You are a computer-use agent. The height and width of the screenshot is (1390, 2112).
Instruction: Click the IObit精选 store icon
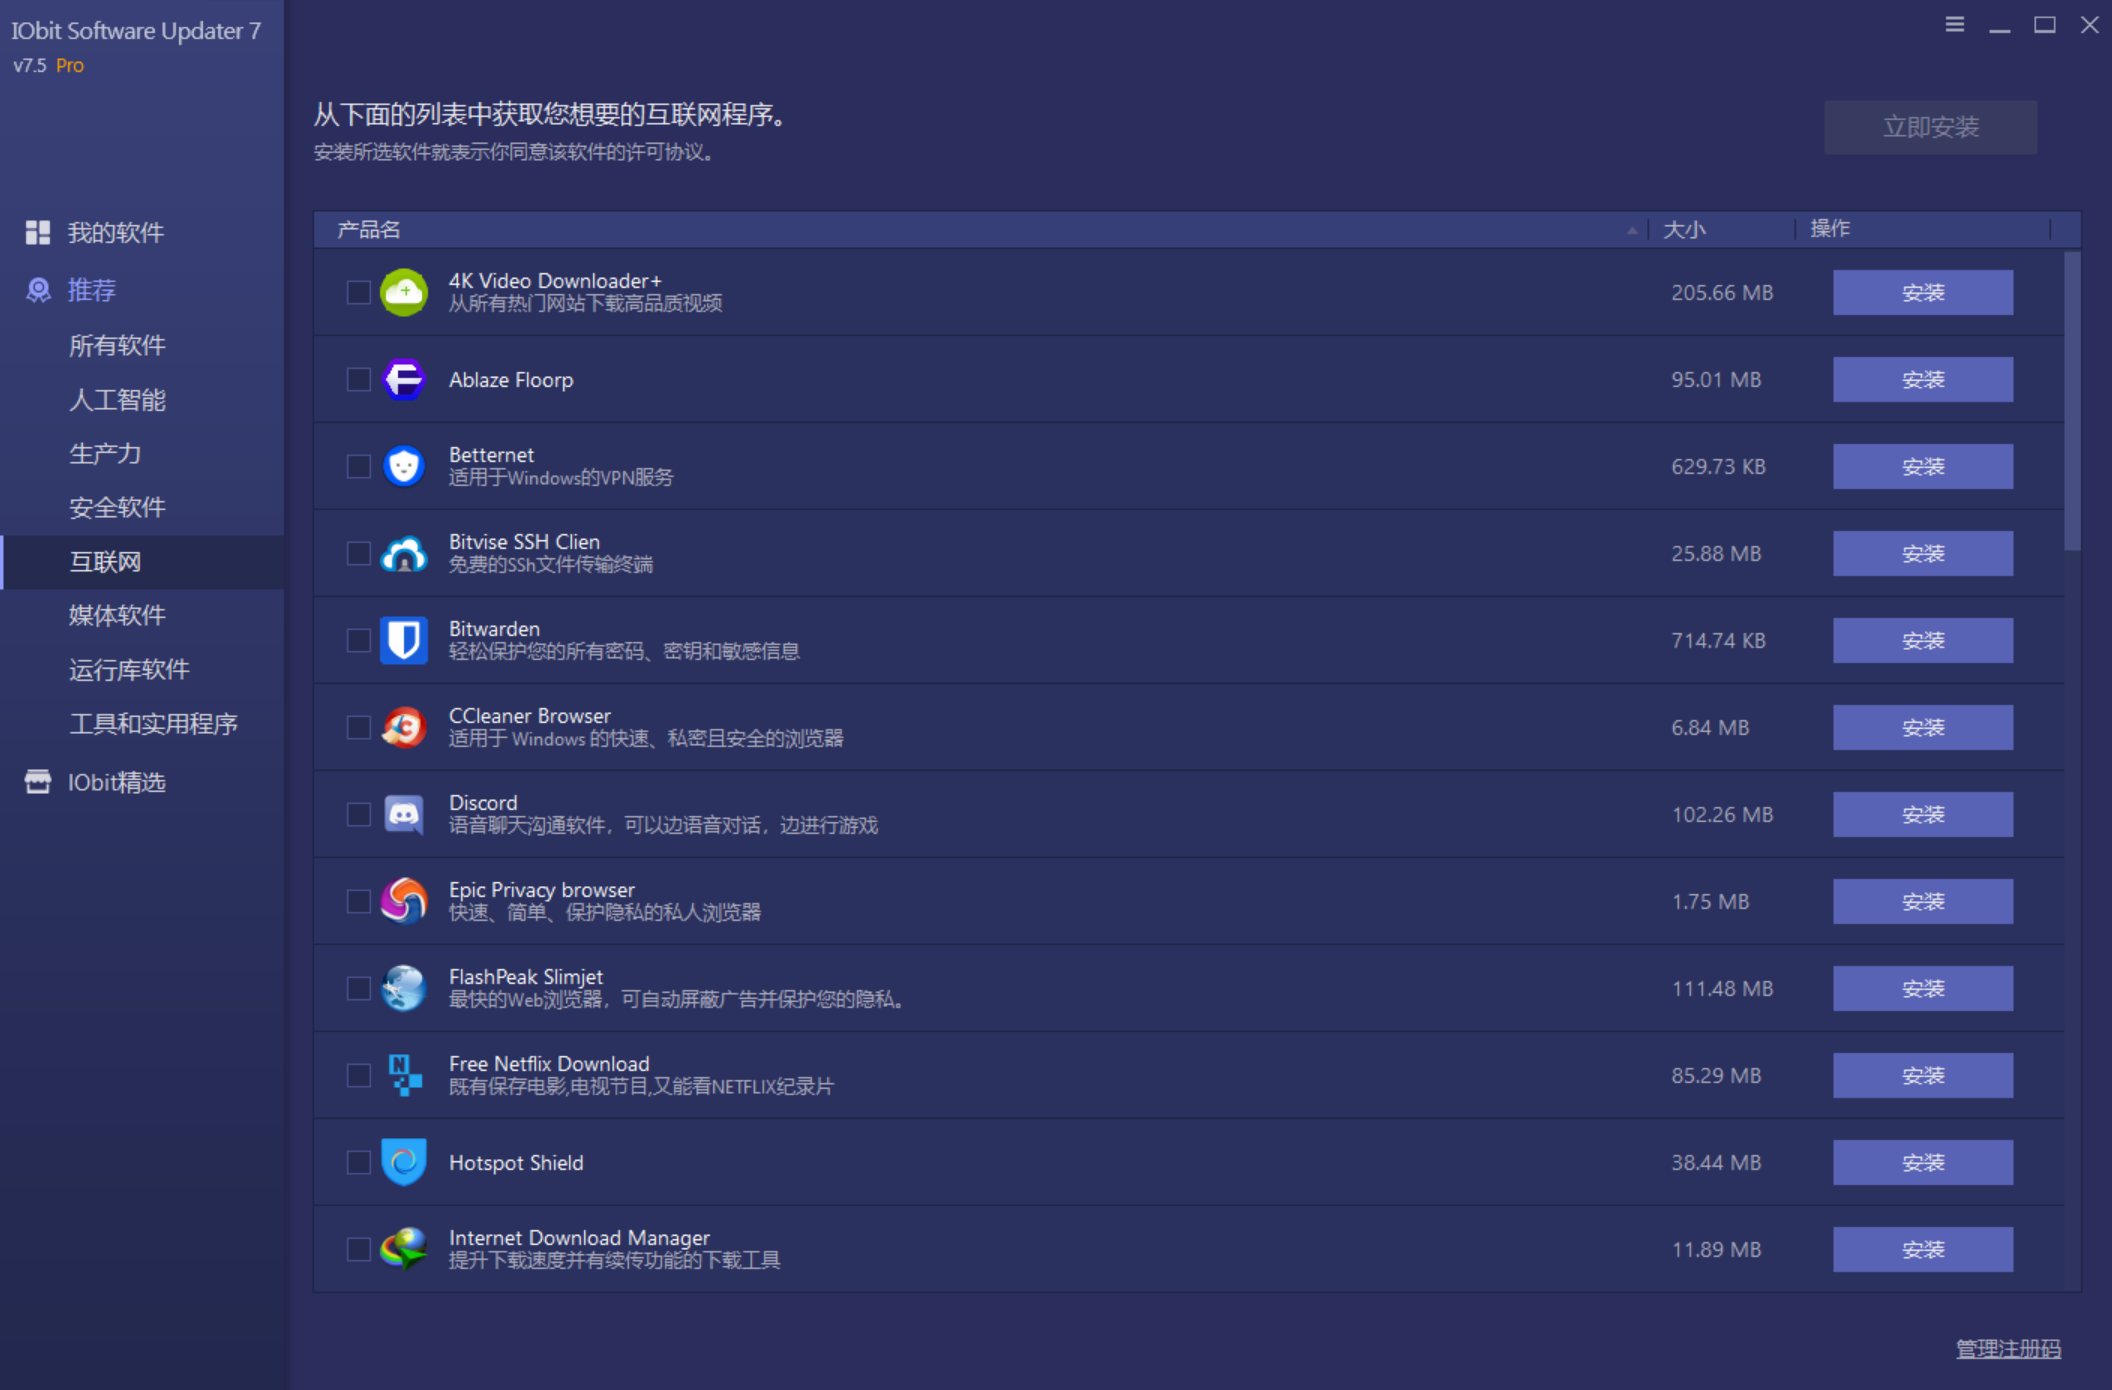[x=38, y=781]
